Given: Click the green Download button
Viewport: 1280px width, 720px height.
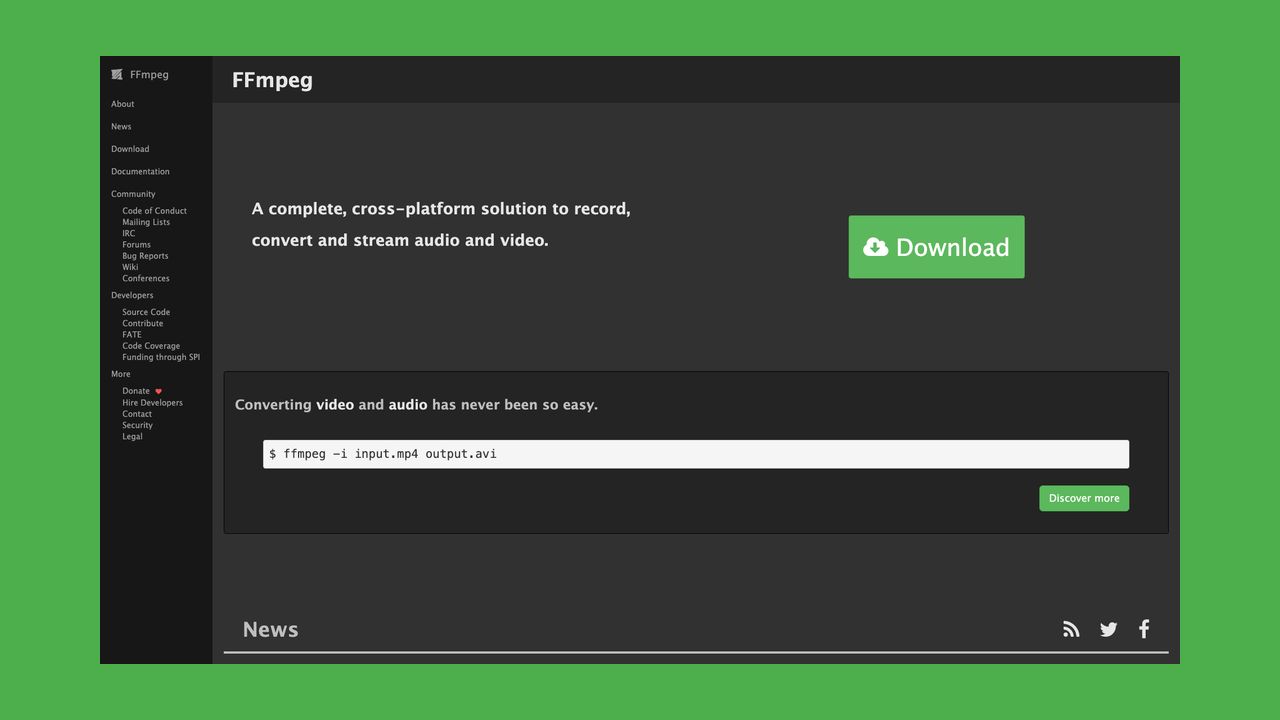Looking at the screenshot, I should click(936, 247).
